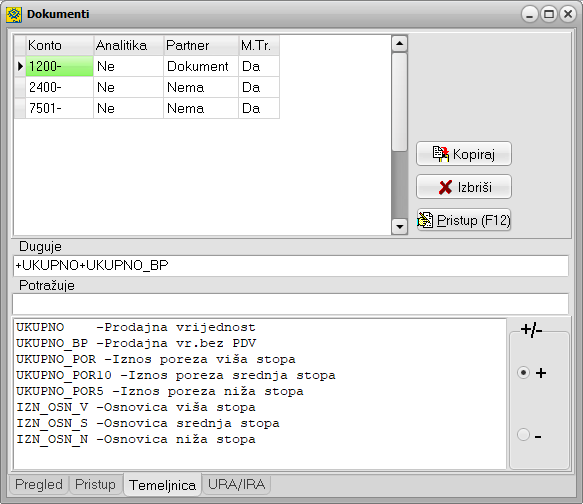Switch to the Pregled tab
Screen dimensions: 583x504
[39, 484]
